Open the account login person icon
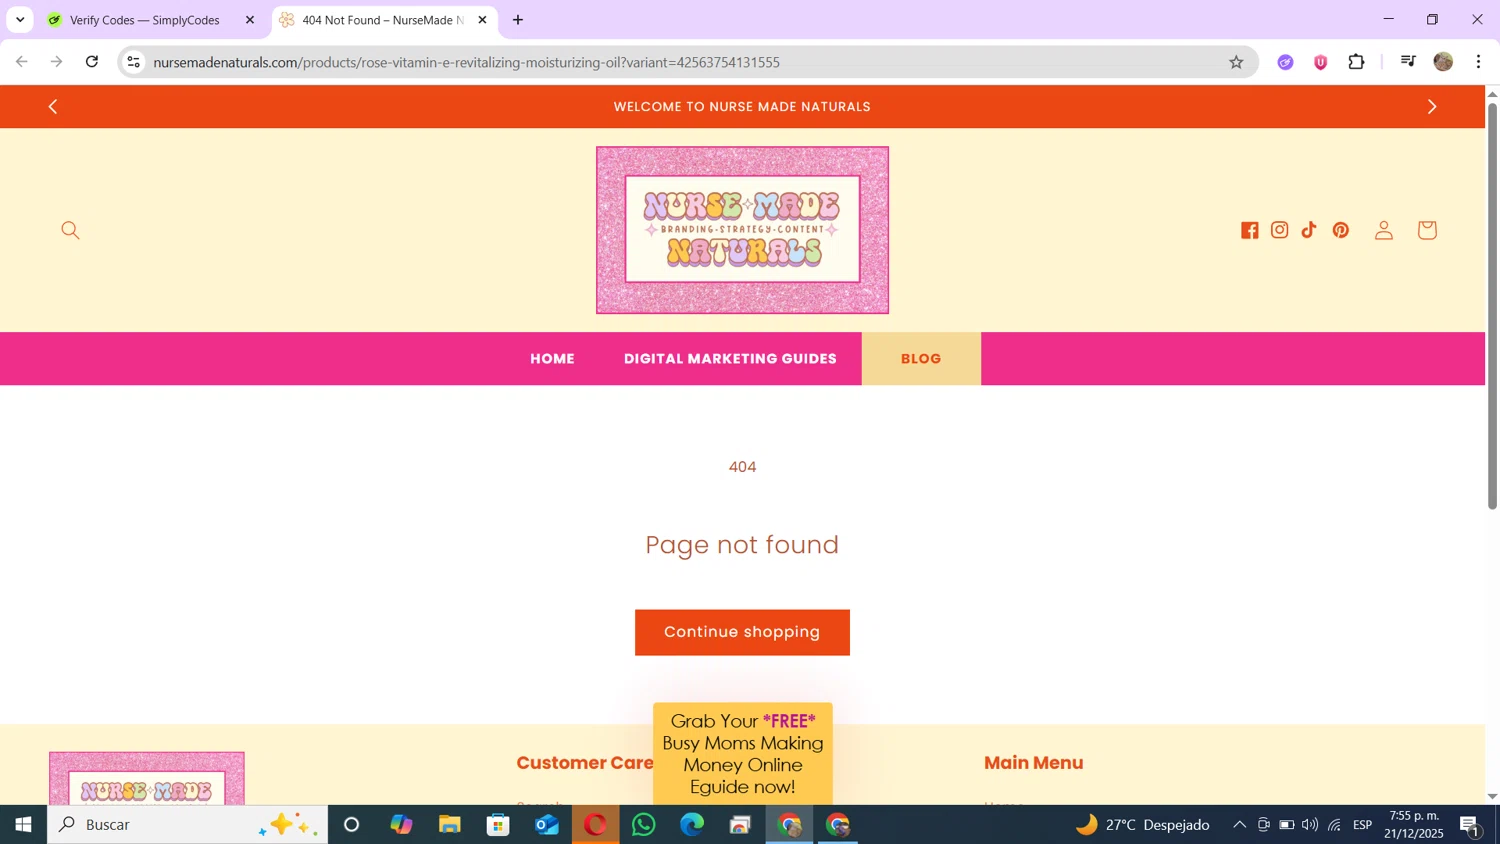 coord(1383,231)
